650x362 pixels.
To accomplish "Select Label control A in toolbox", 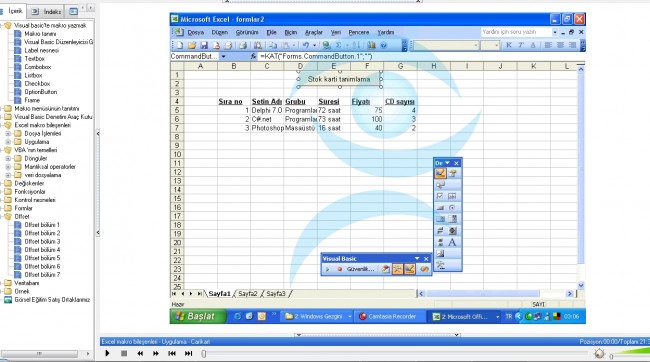I will tap(453, 242).
